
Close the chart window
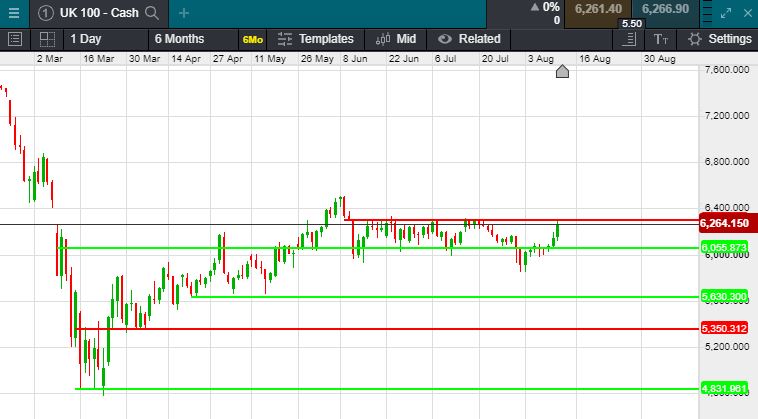tap(748, 13)
